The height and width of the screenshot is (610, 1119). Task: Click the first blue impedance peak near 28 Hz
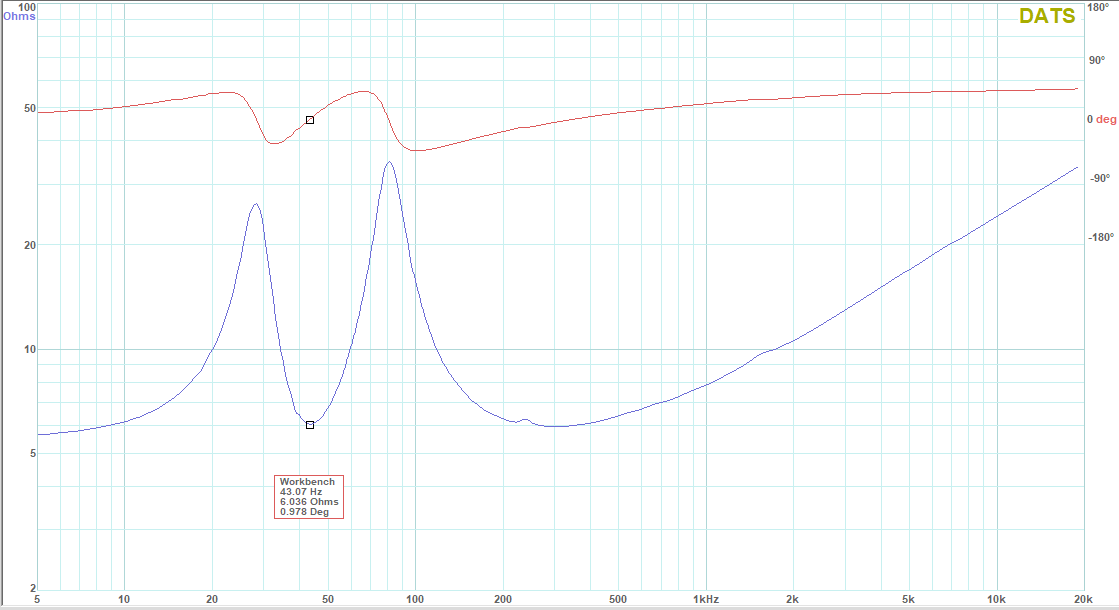[x=256, y=205]
